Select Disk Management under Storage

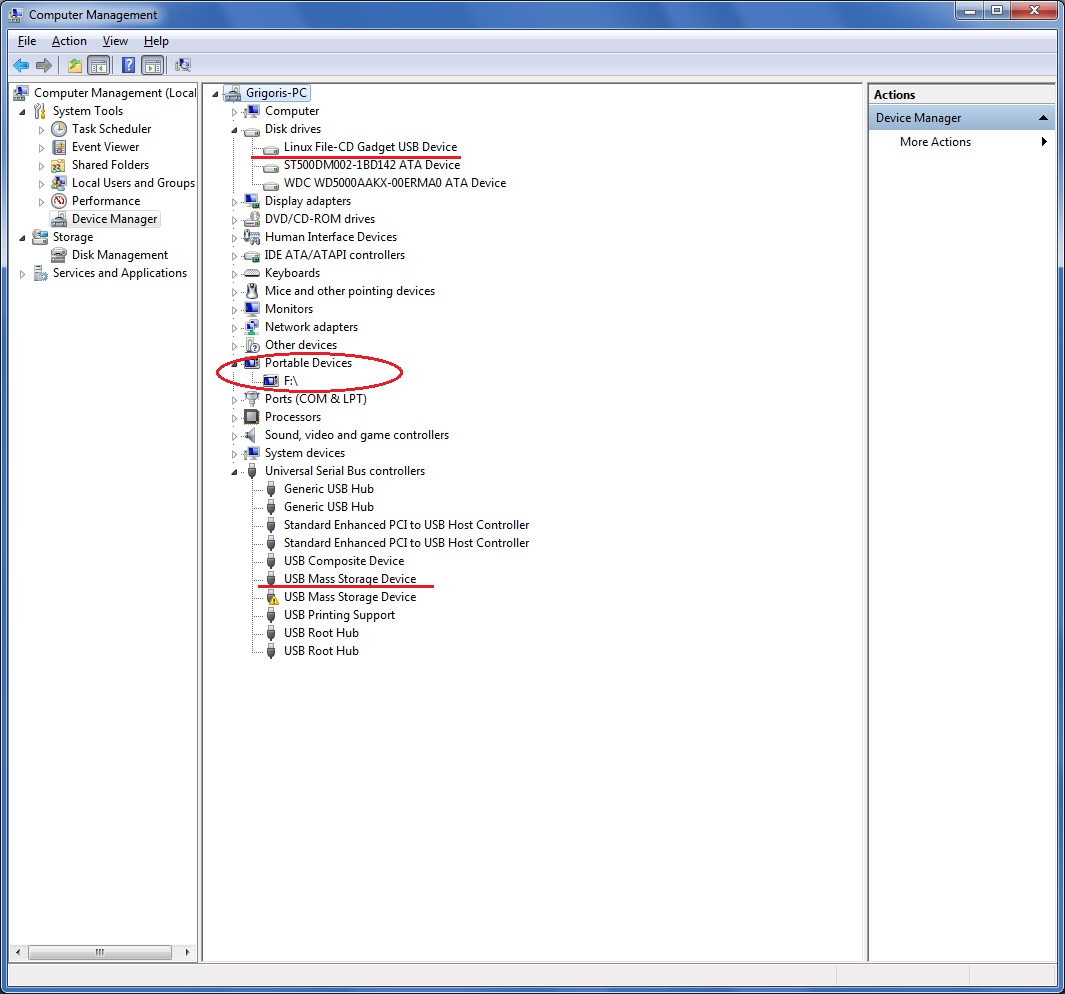pyautogui.click(x=119, y=255)
